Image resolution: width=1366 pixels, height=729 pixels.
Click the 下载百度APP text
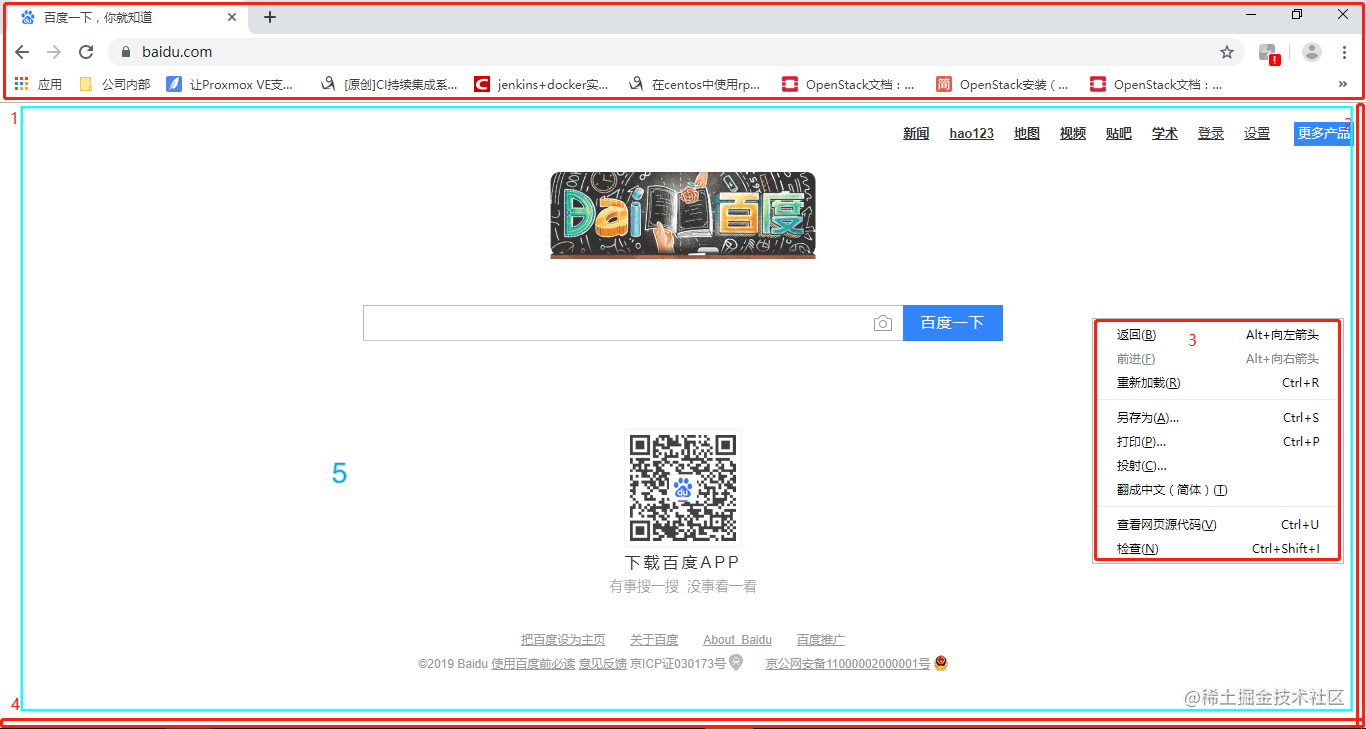pyautogui.click(x=683, y=563)
